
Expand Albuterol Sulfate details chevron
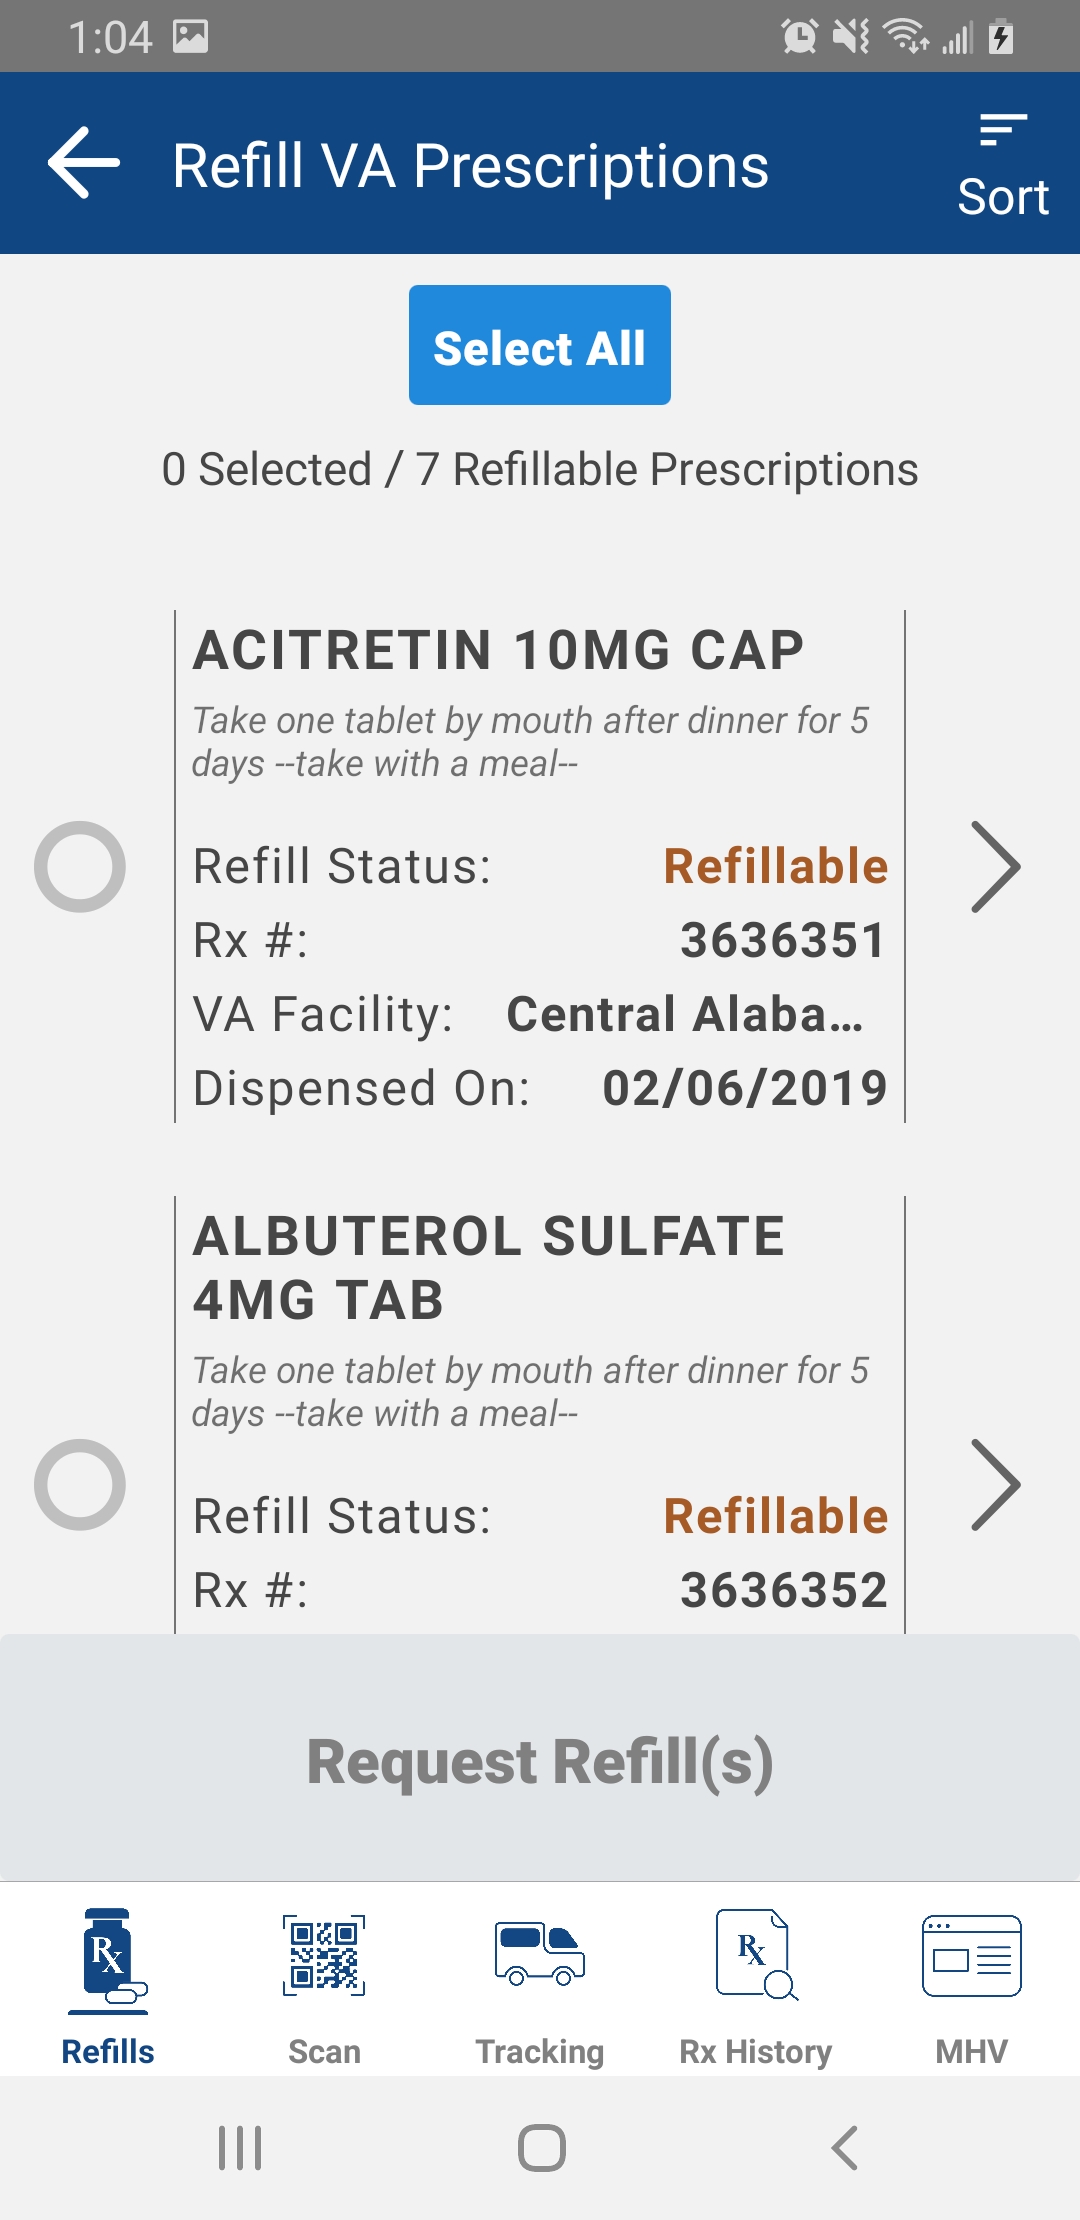(x=996, y=1485)
